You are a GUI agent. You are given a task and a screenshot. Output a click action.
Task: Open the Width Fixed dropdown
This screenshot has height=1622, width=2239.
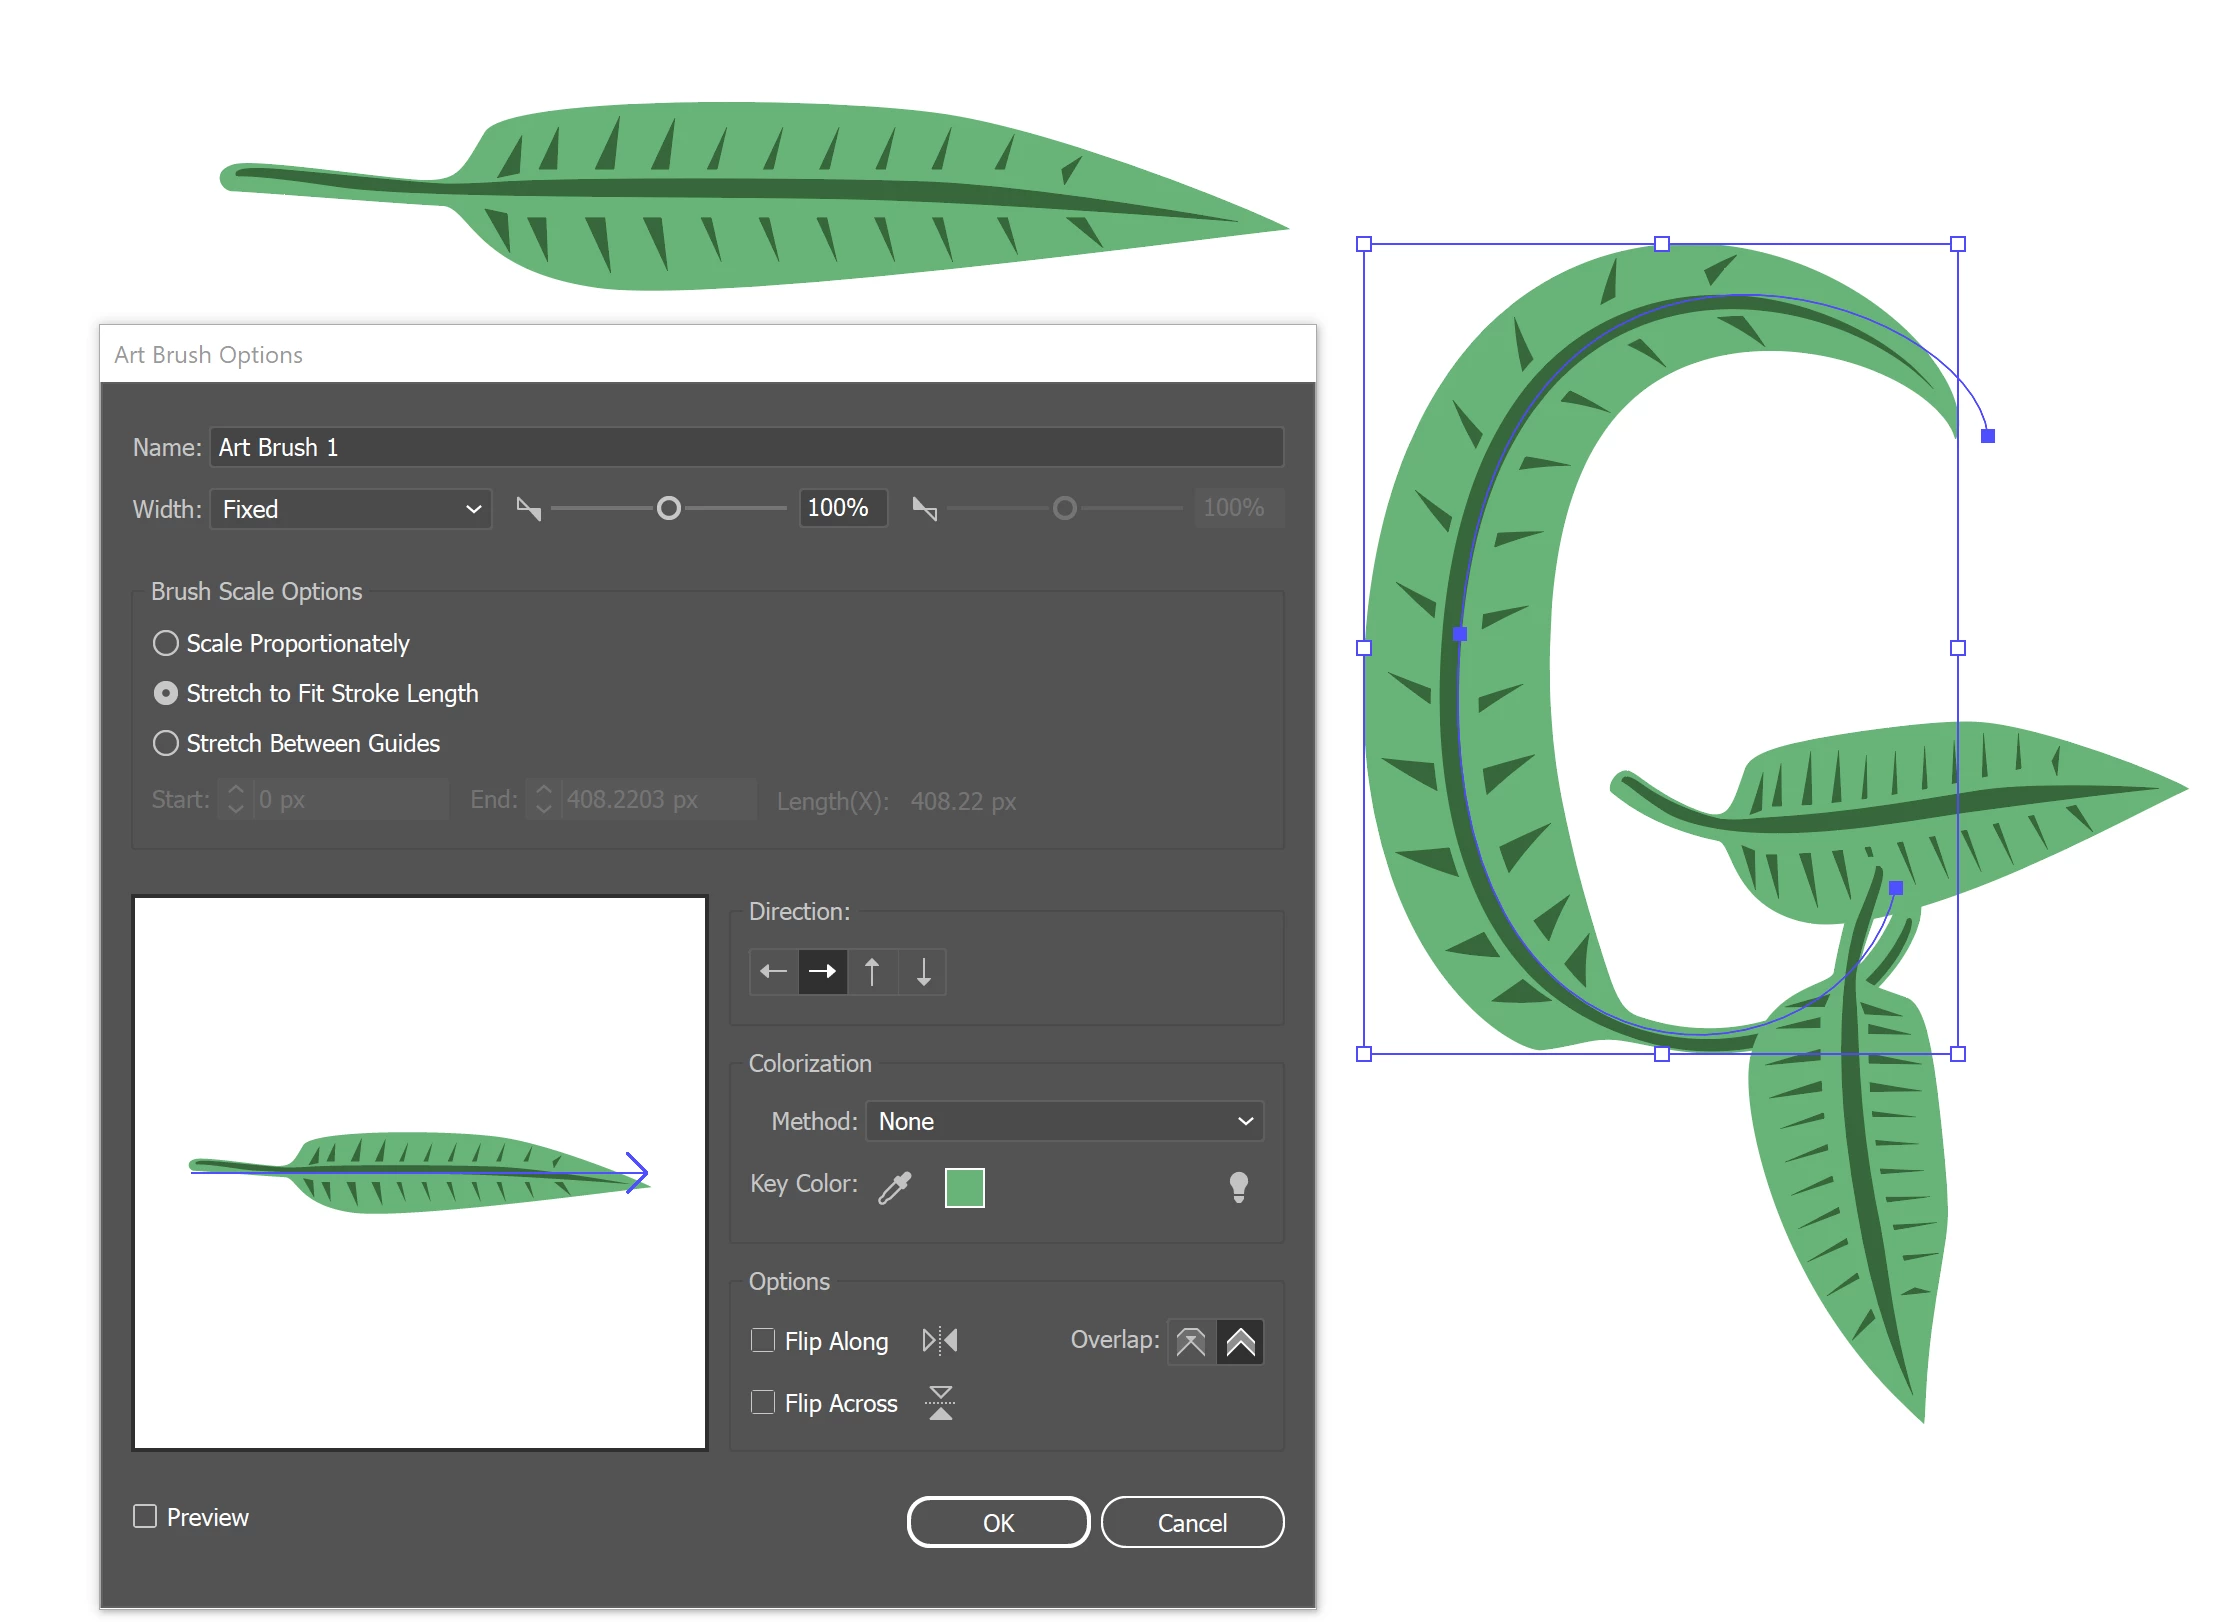351,509
